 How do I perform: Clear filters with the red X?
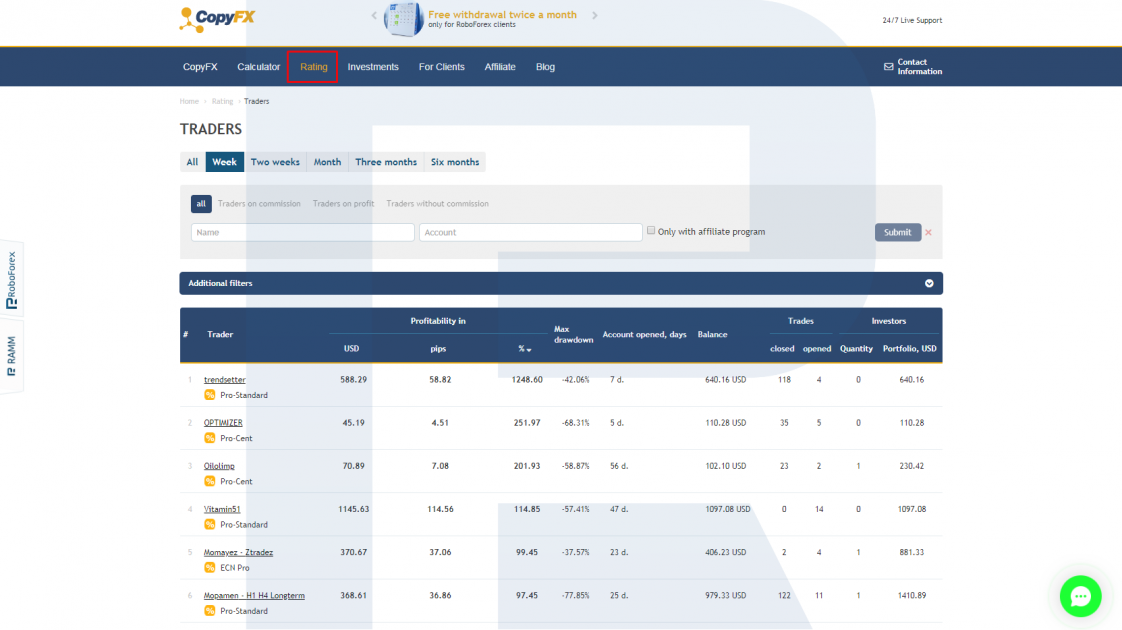[x=928, y=232]
